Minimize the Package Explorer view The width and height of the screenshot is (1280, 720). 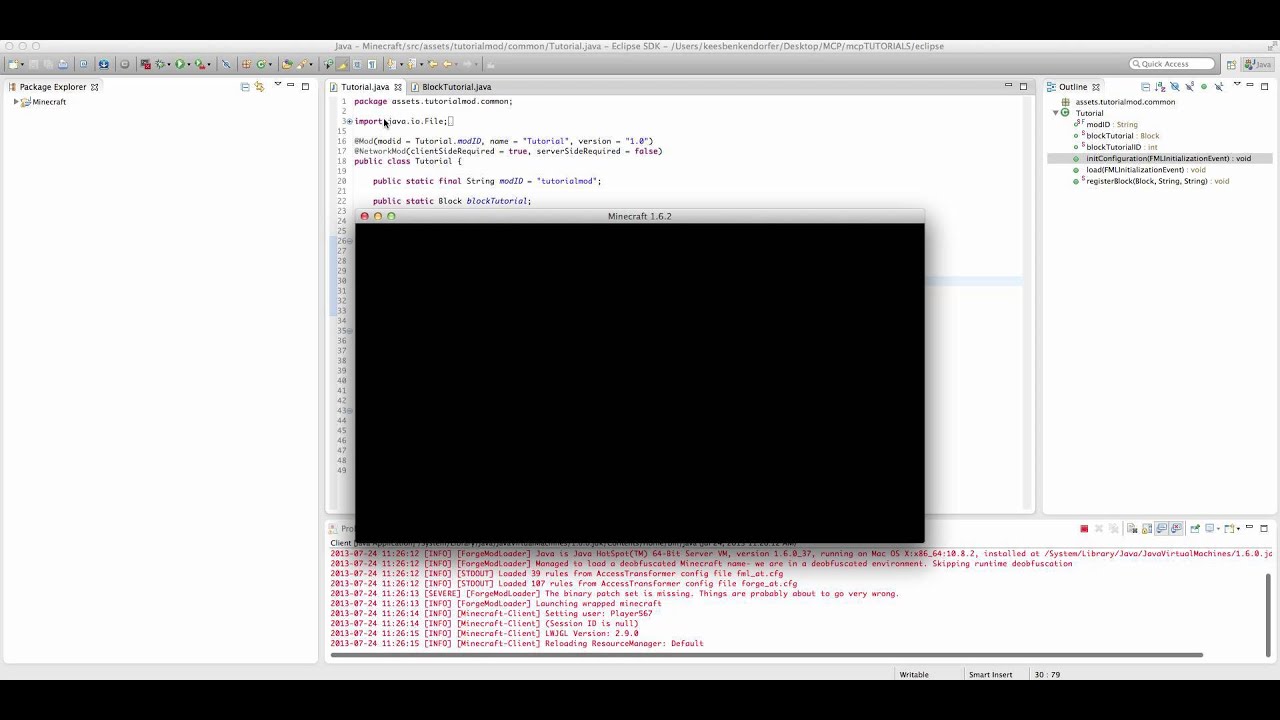click(291, 86)
